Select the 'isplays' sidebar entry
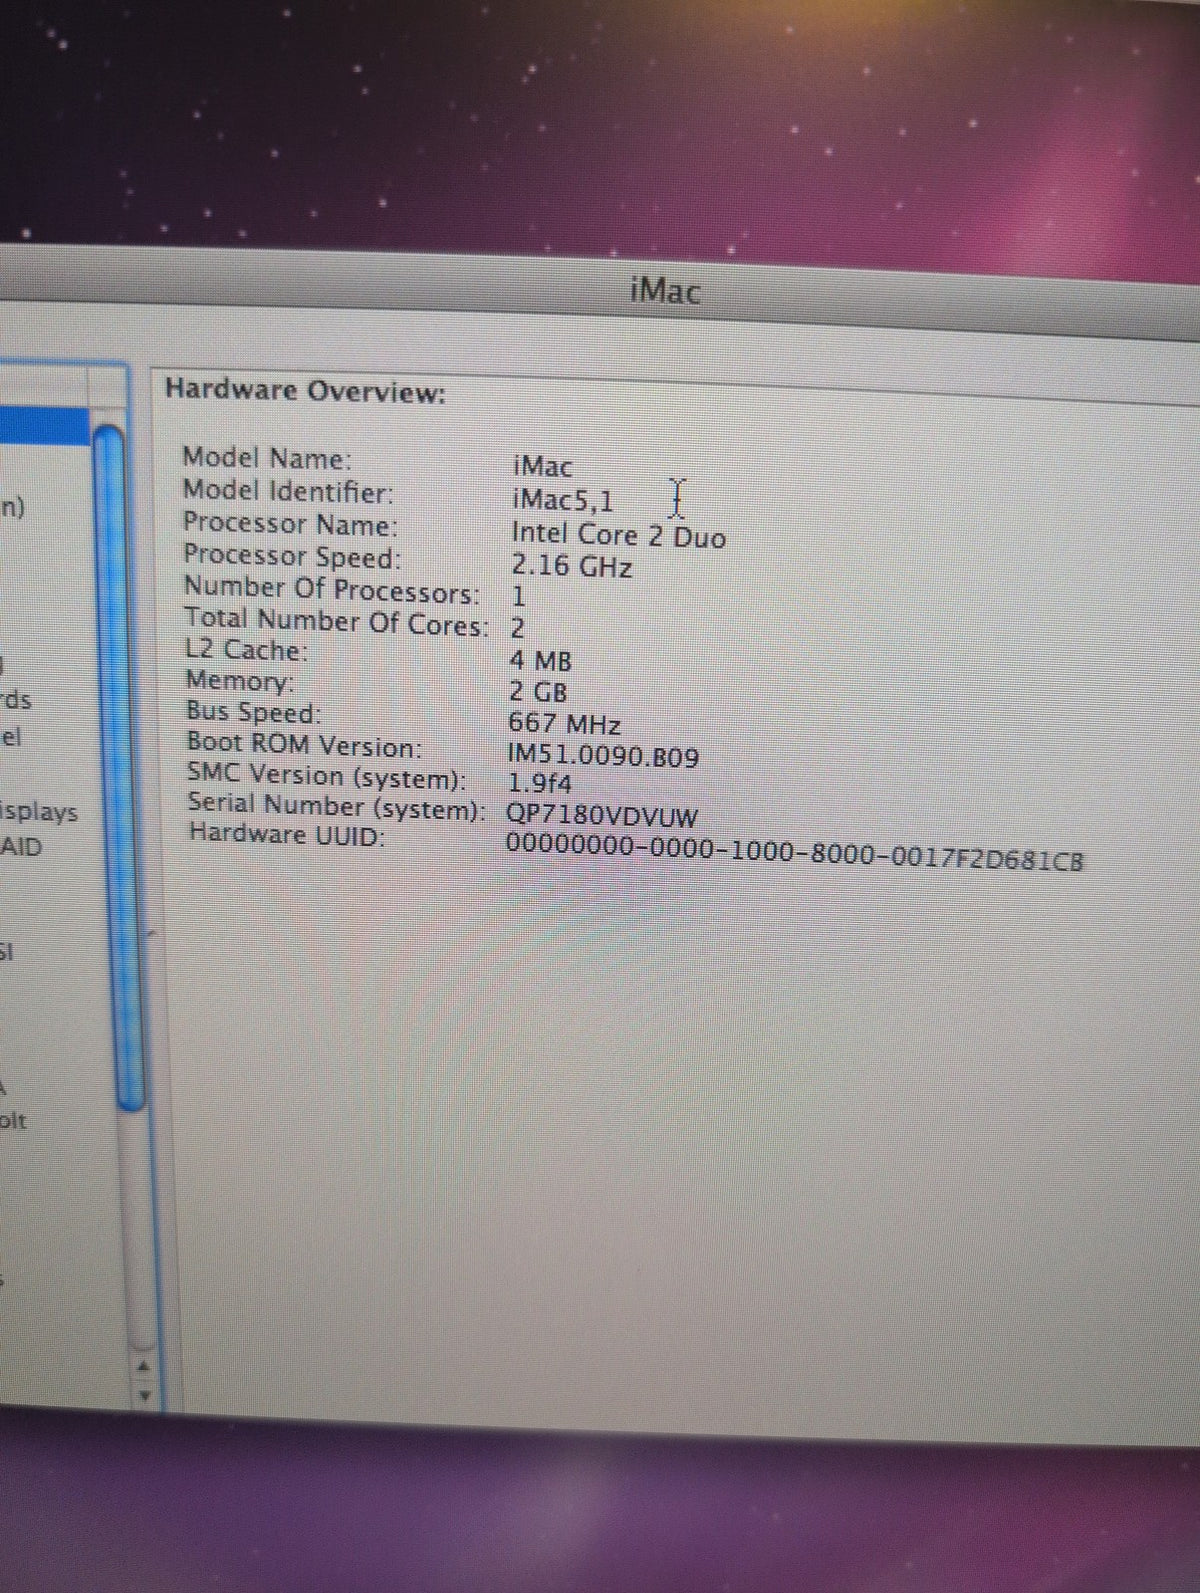The image size is (1200, 1593). (x=39, y=811)
